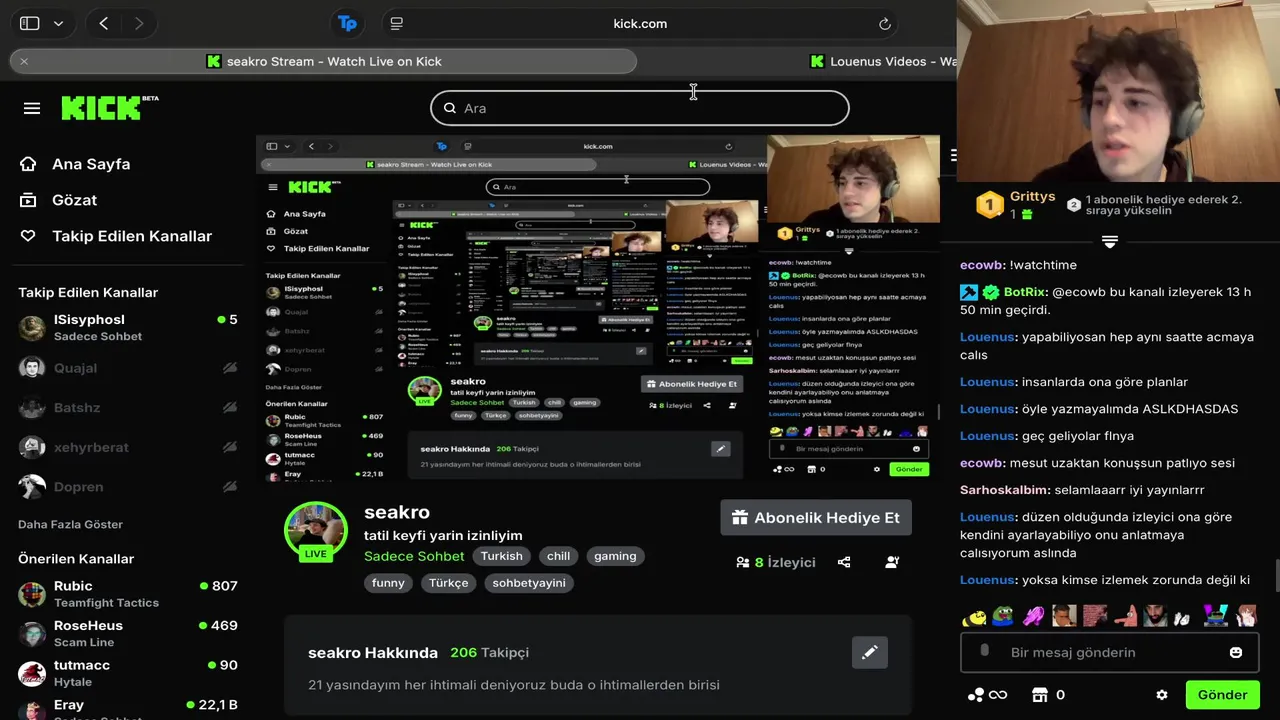
Task: Select the chill tag
Action: coord(558,556)
